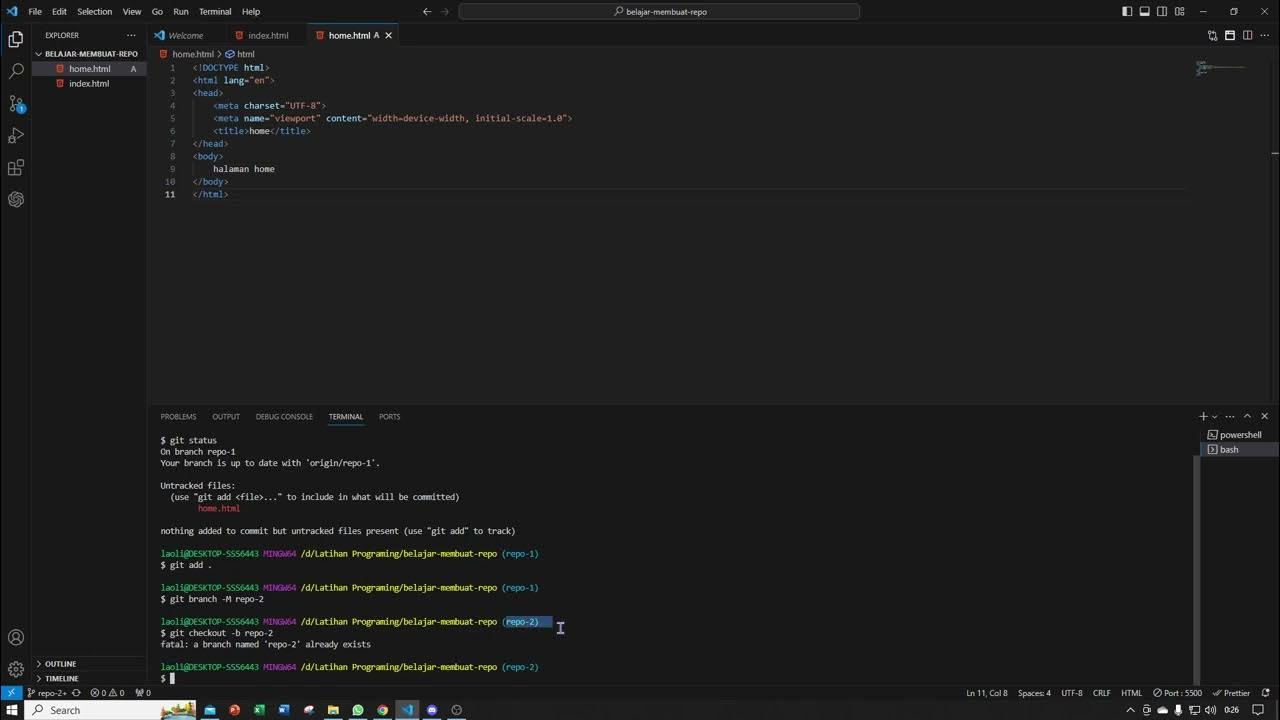Open the Edit menu
The image size is (1280, 720).
[x=59, y=12]
